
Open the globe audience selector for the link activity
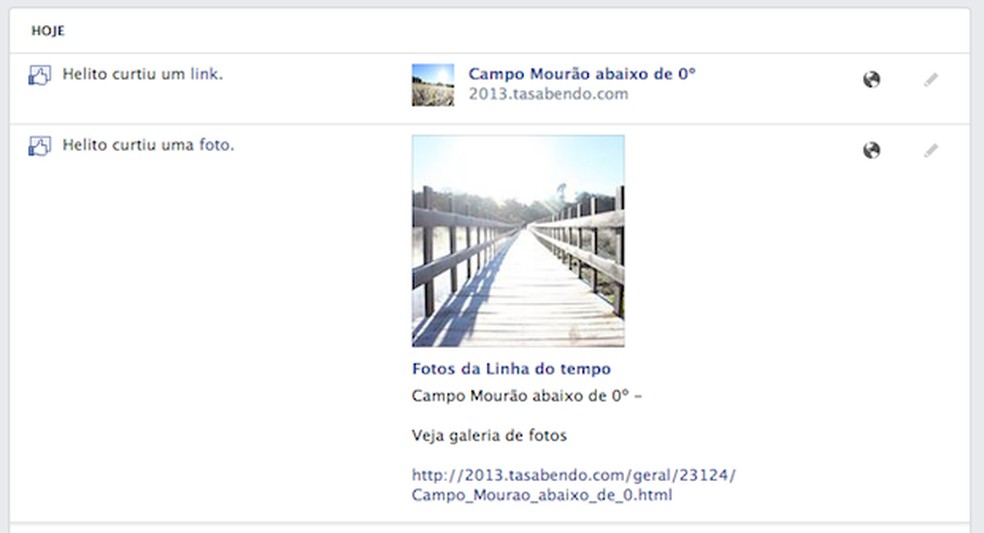pyautogui.click(x=871, y=79)
